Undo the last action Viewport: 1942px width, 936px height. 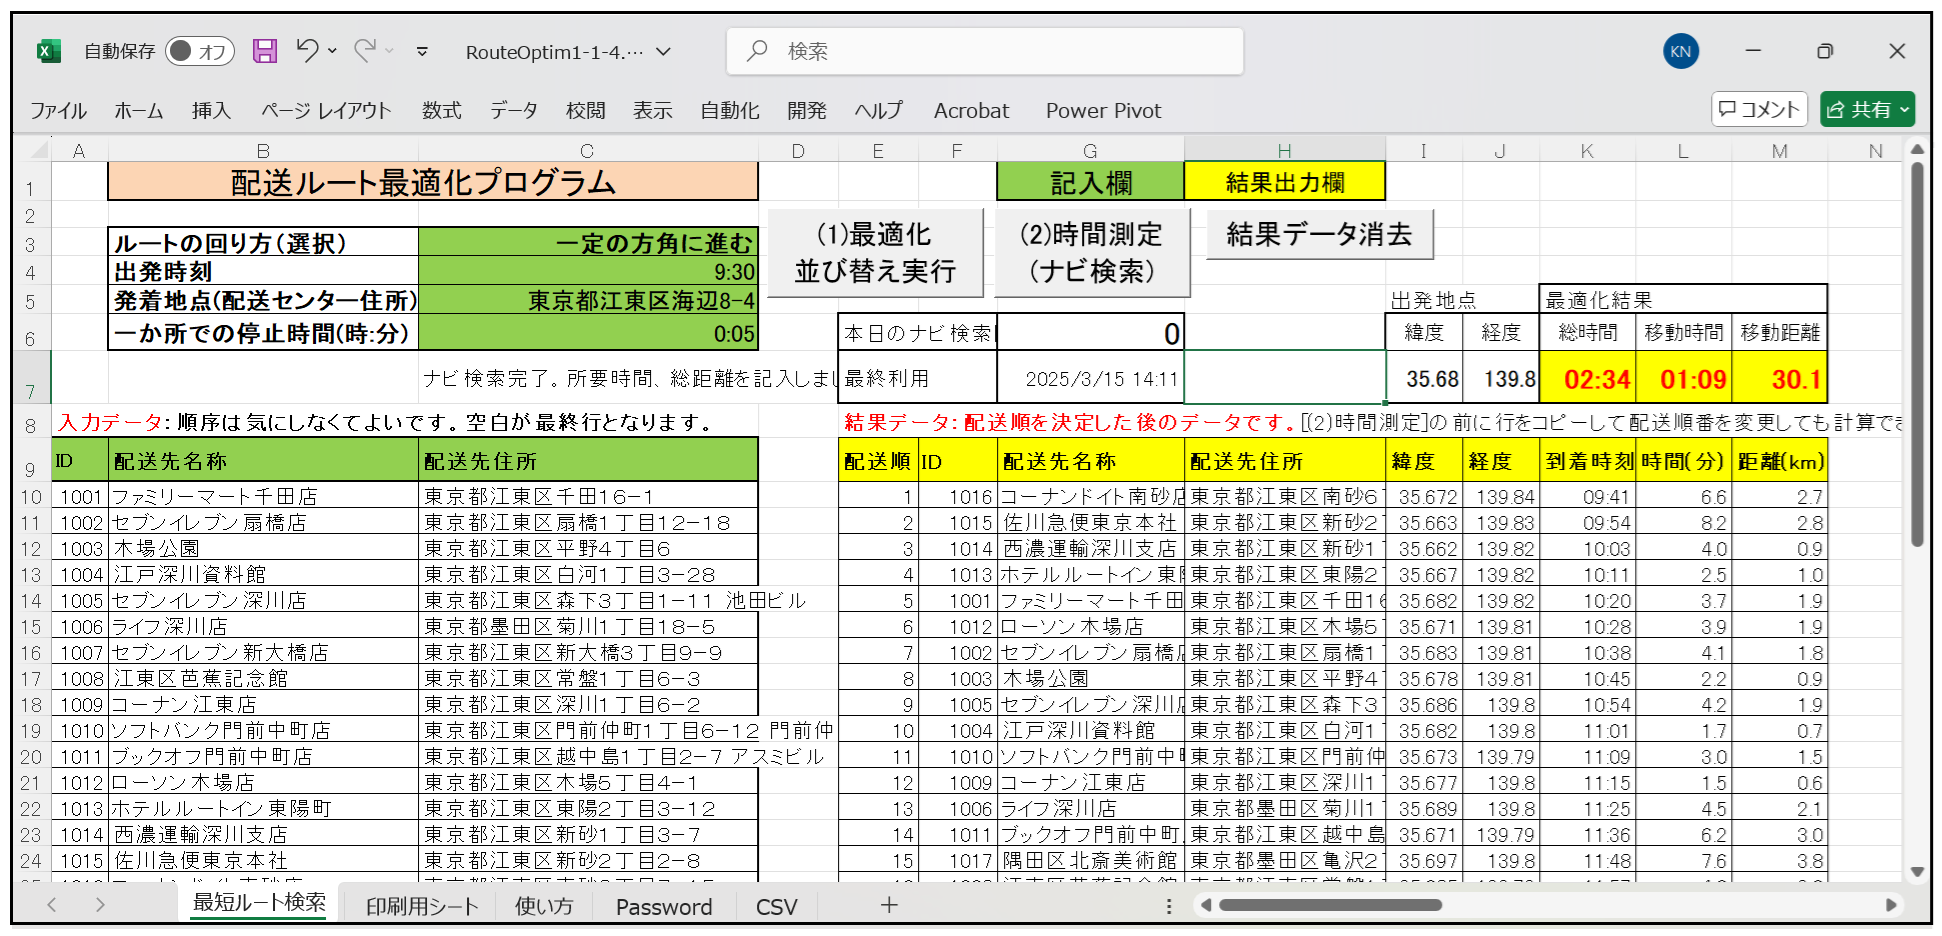[308, 50]
